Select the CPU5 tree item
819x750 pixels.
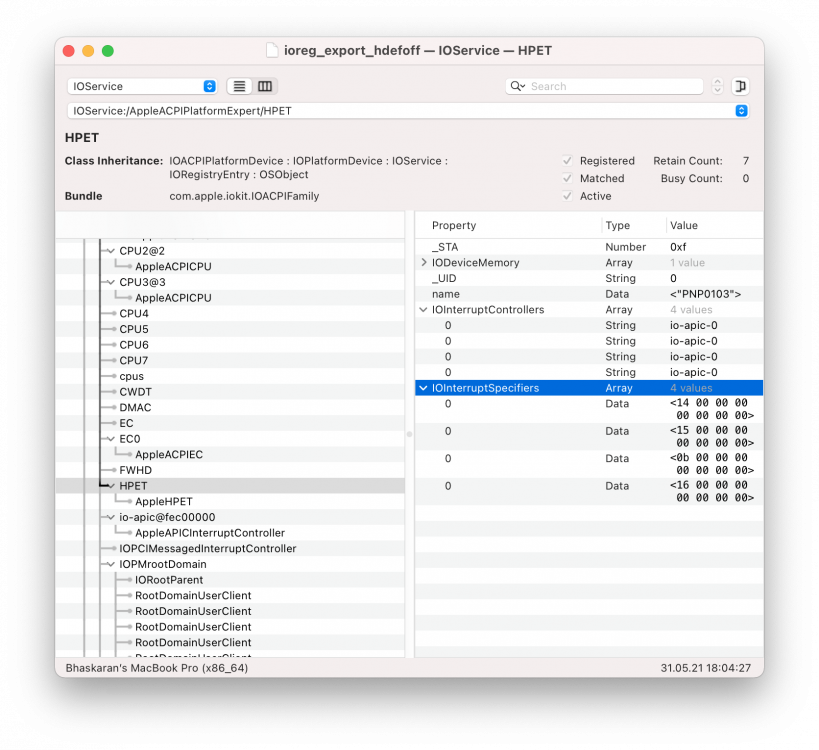coord(134,330)
